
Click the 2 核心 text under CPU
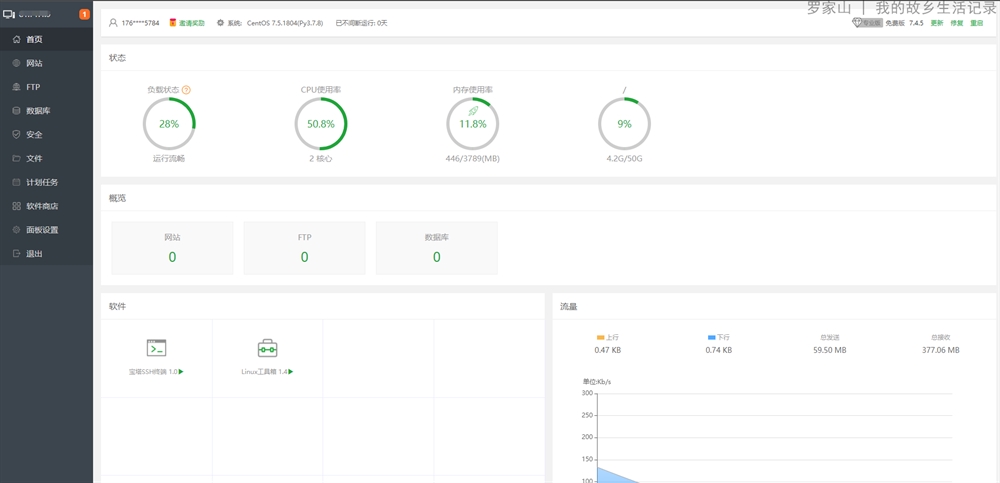pos(321,158)
